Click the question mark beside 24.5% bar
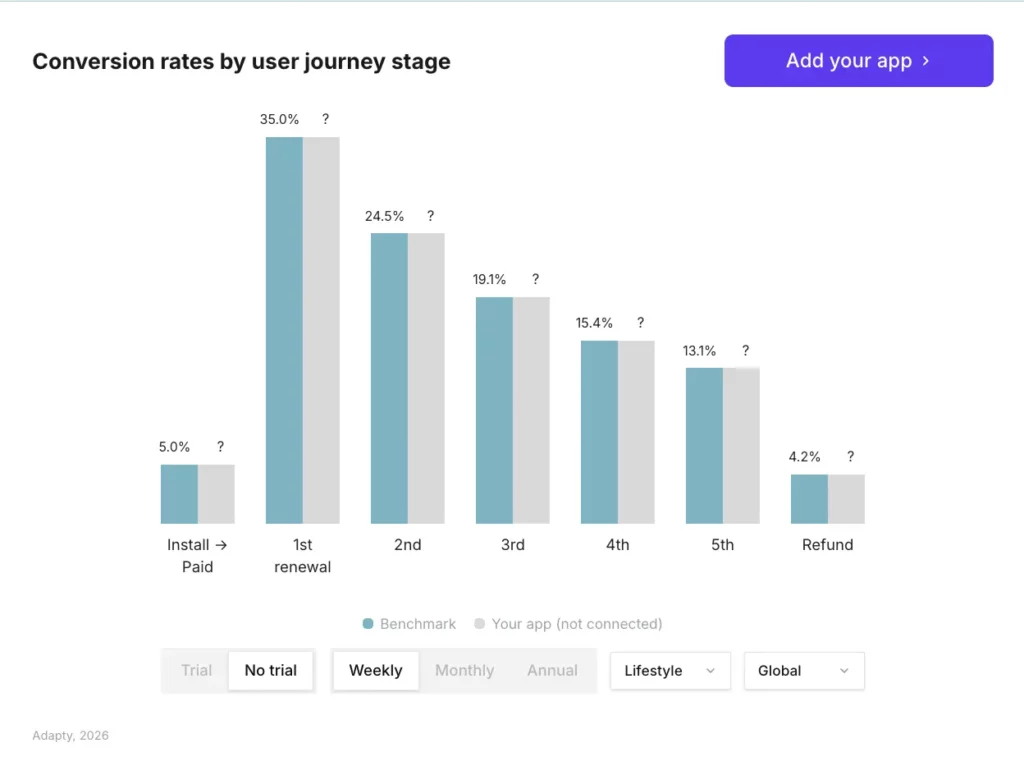Viewport: 1024px width, 775px height. coord(430,216)
